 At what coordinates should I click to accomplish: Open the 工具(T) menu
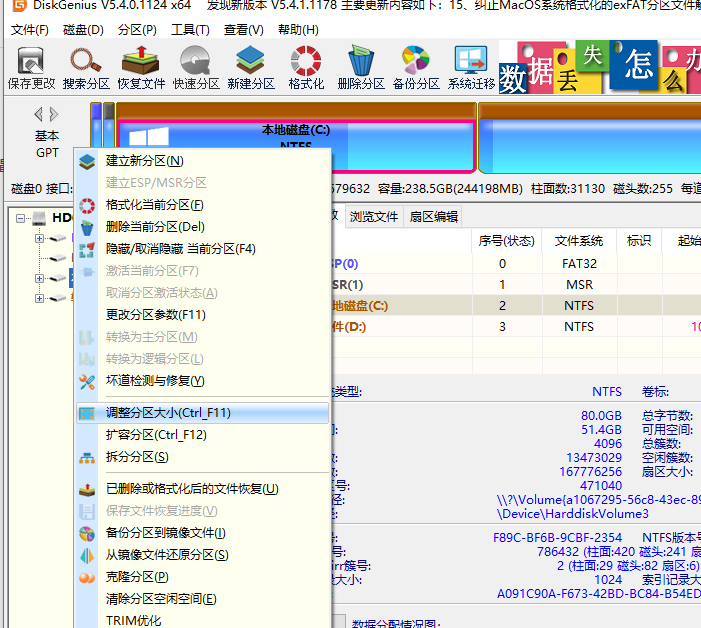[190, 30]
